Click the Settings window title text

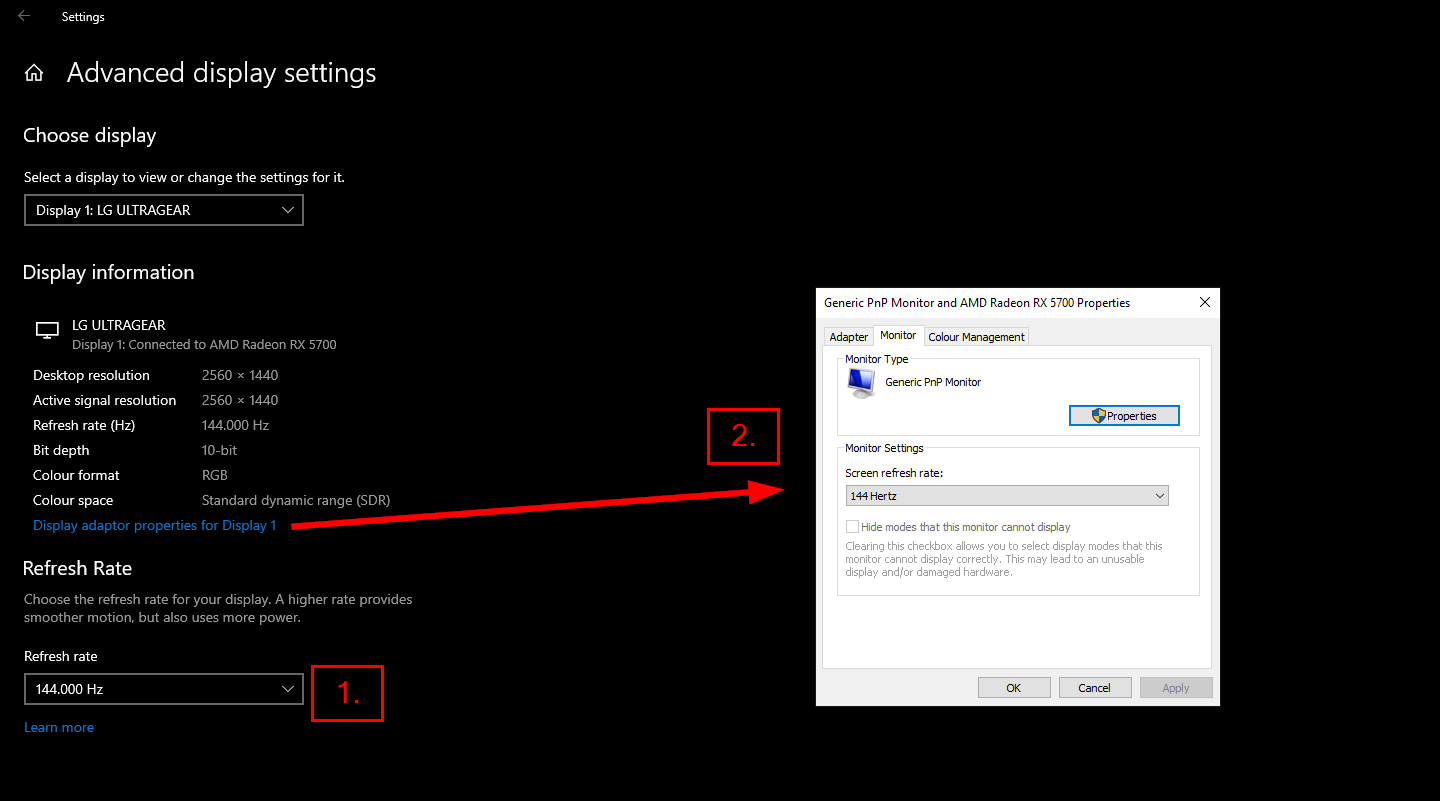point(83,17)
